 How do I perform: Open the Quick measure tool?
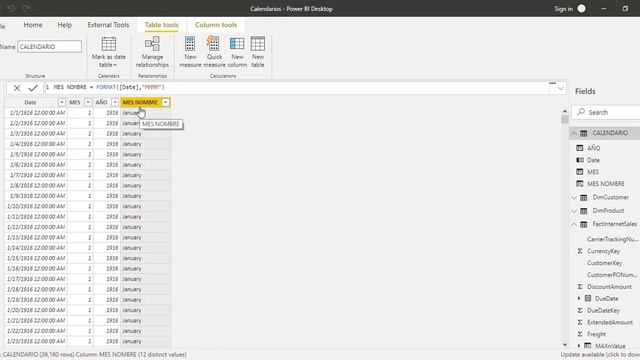coord(214,52)
